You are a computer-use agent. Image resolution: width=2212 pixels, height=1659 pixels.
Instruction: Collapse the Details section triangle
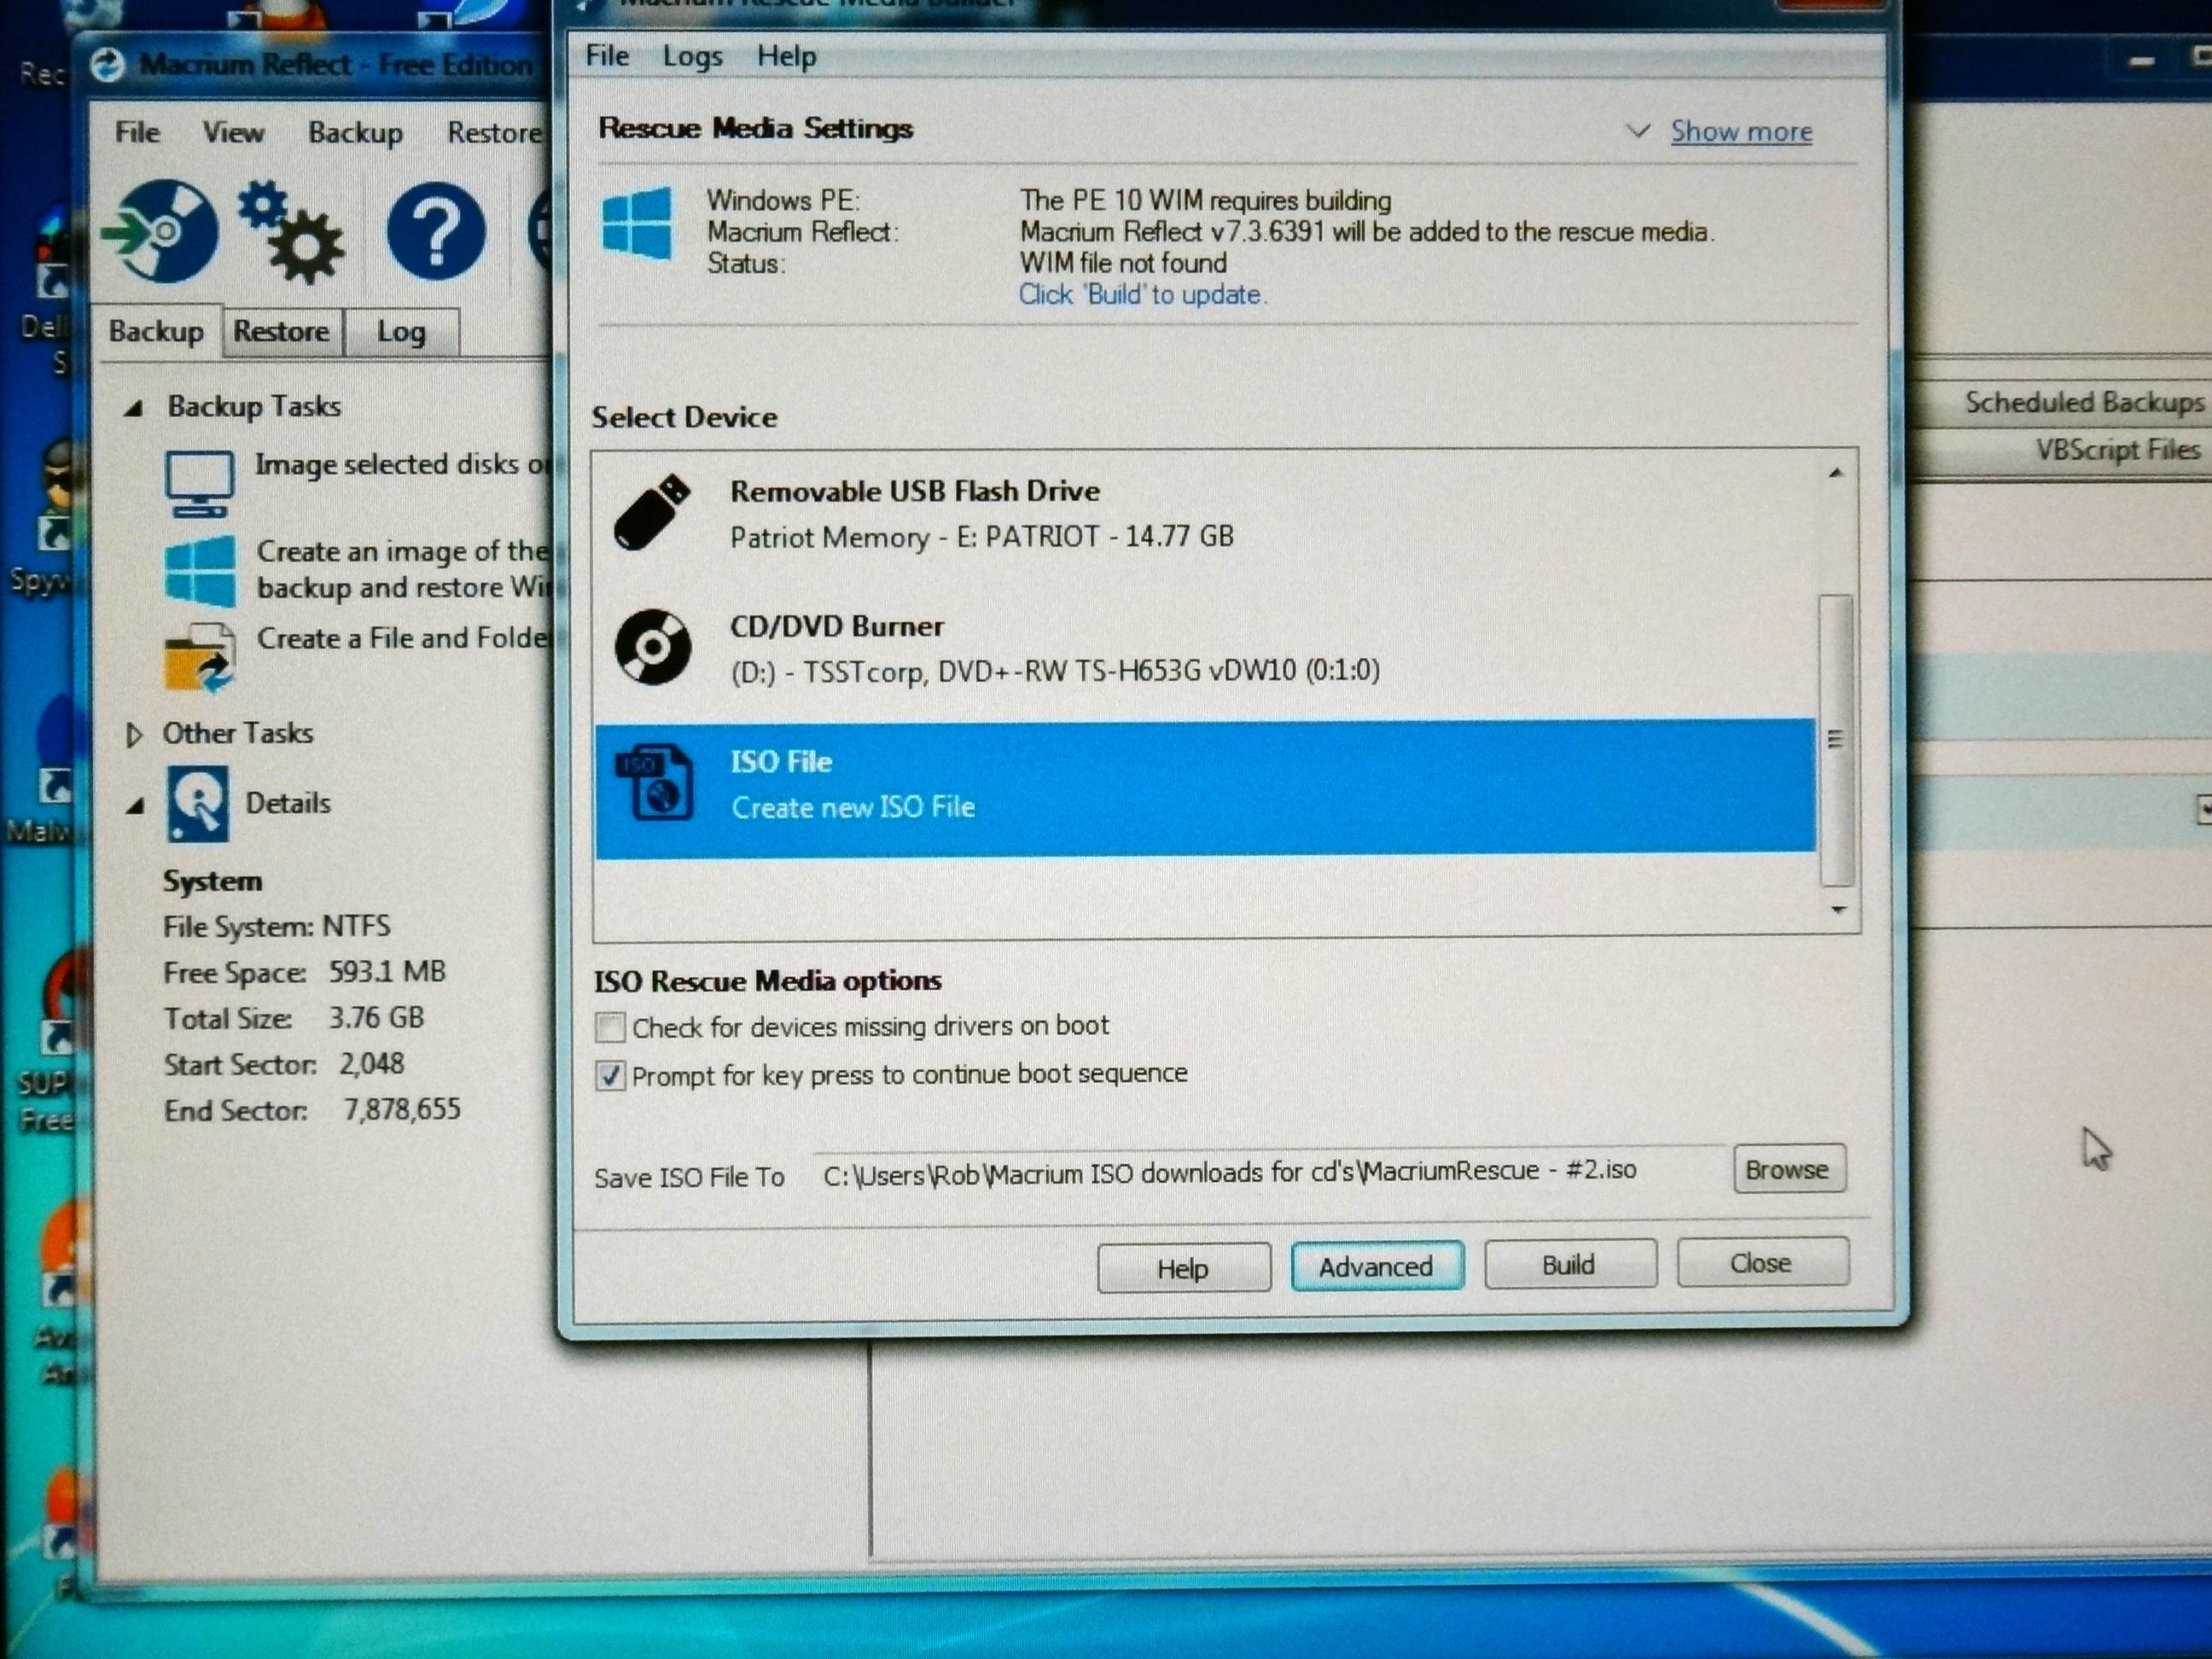(x=135, y=805)
